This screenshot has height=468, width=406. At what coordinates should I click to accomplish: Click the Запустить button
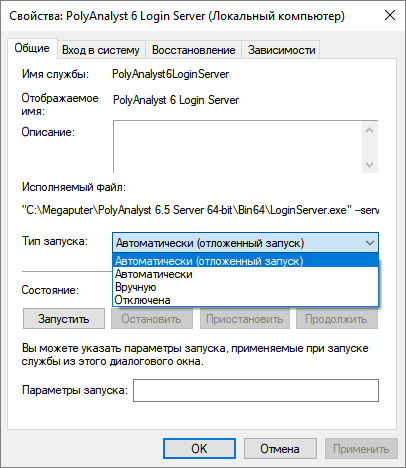[x=64, y=319]
